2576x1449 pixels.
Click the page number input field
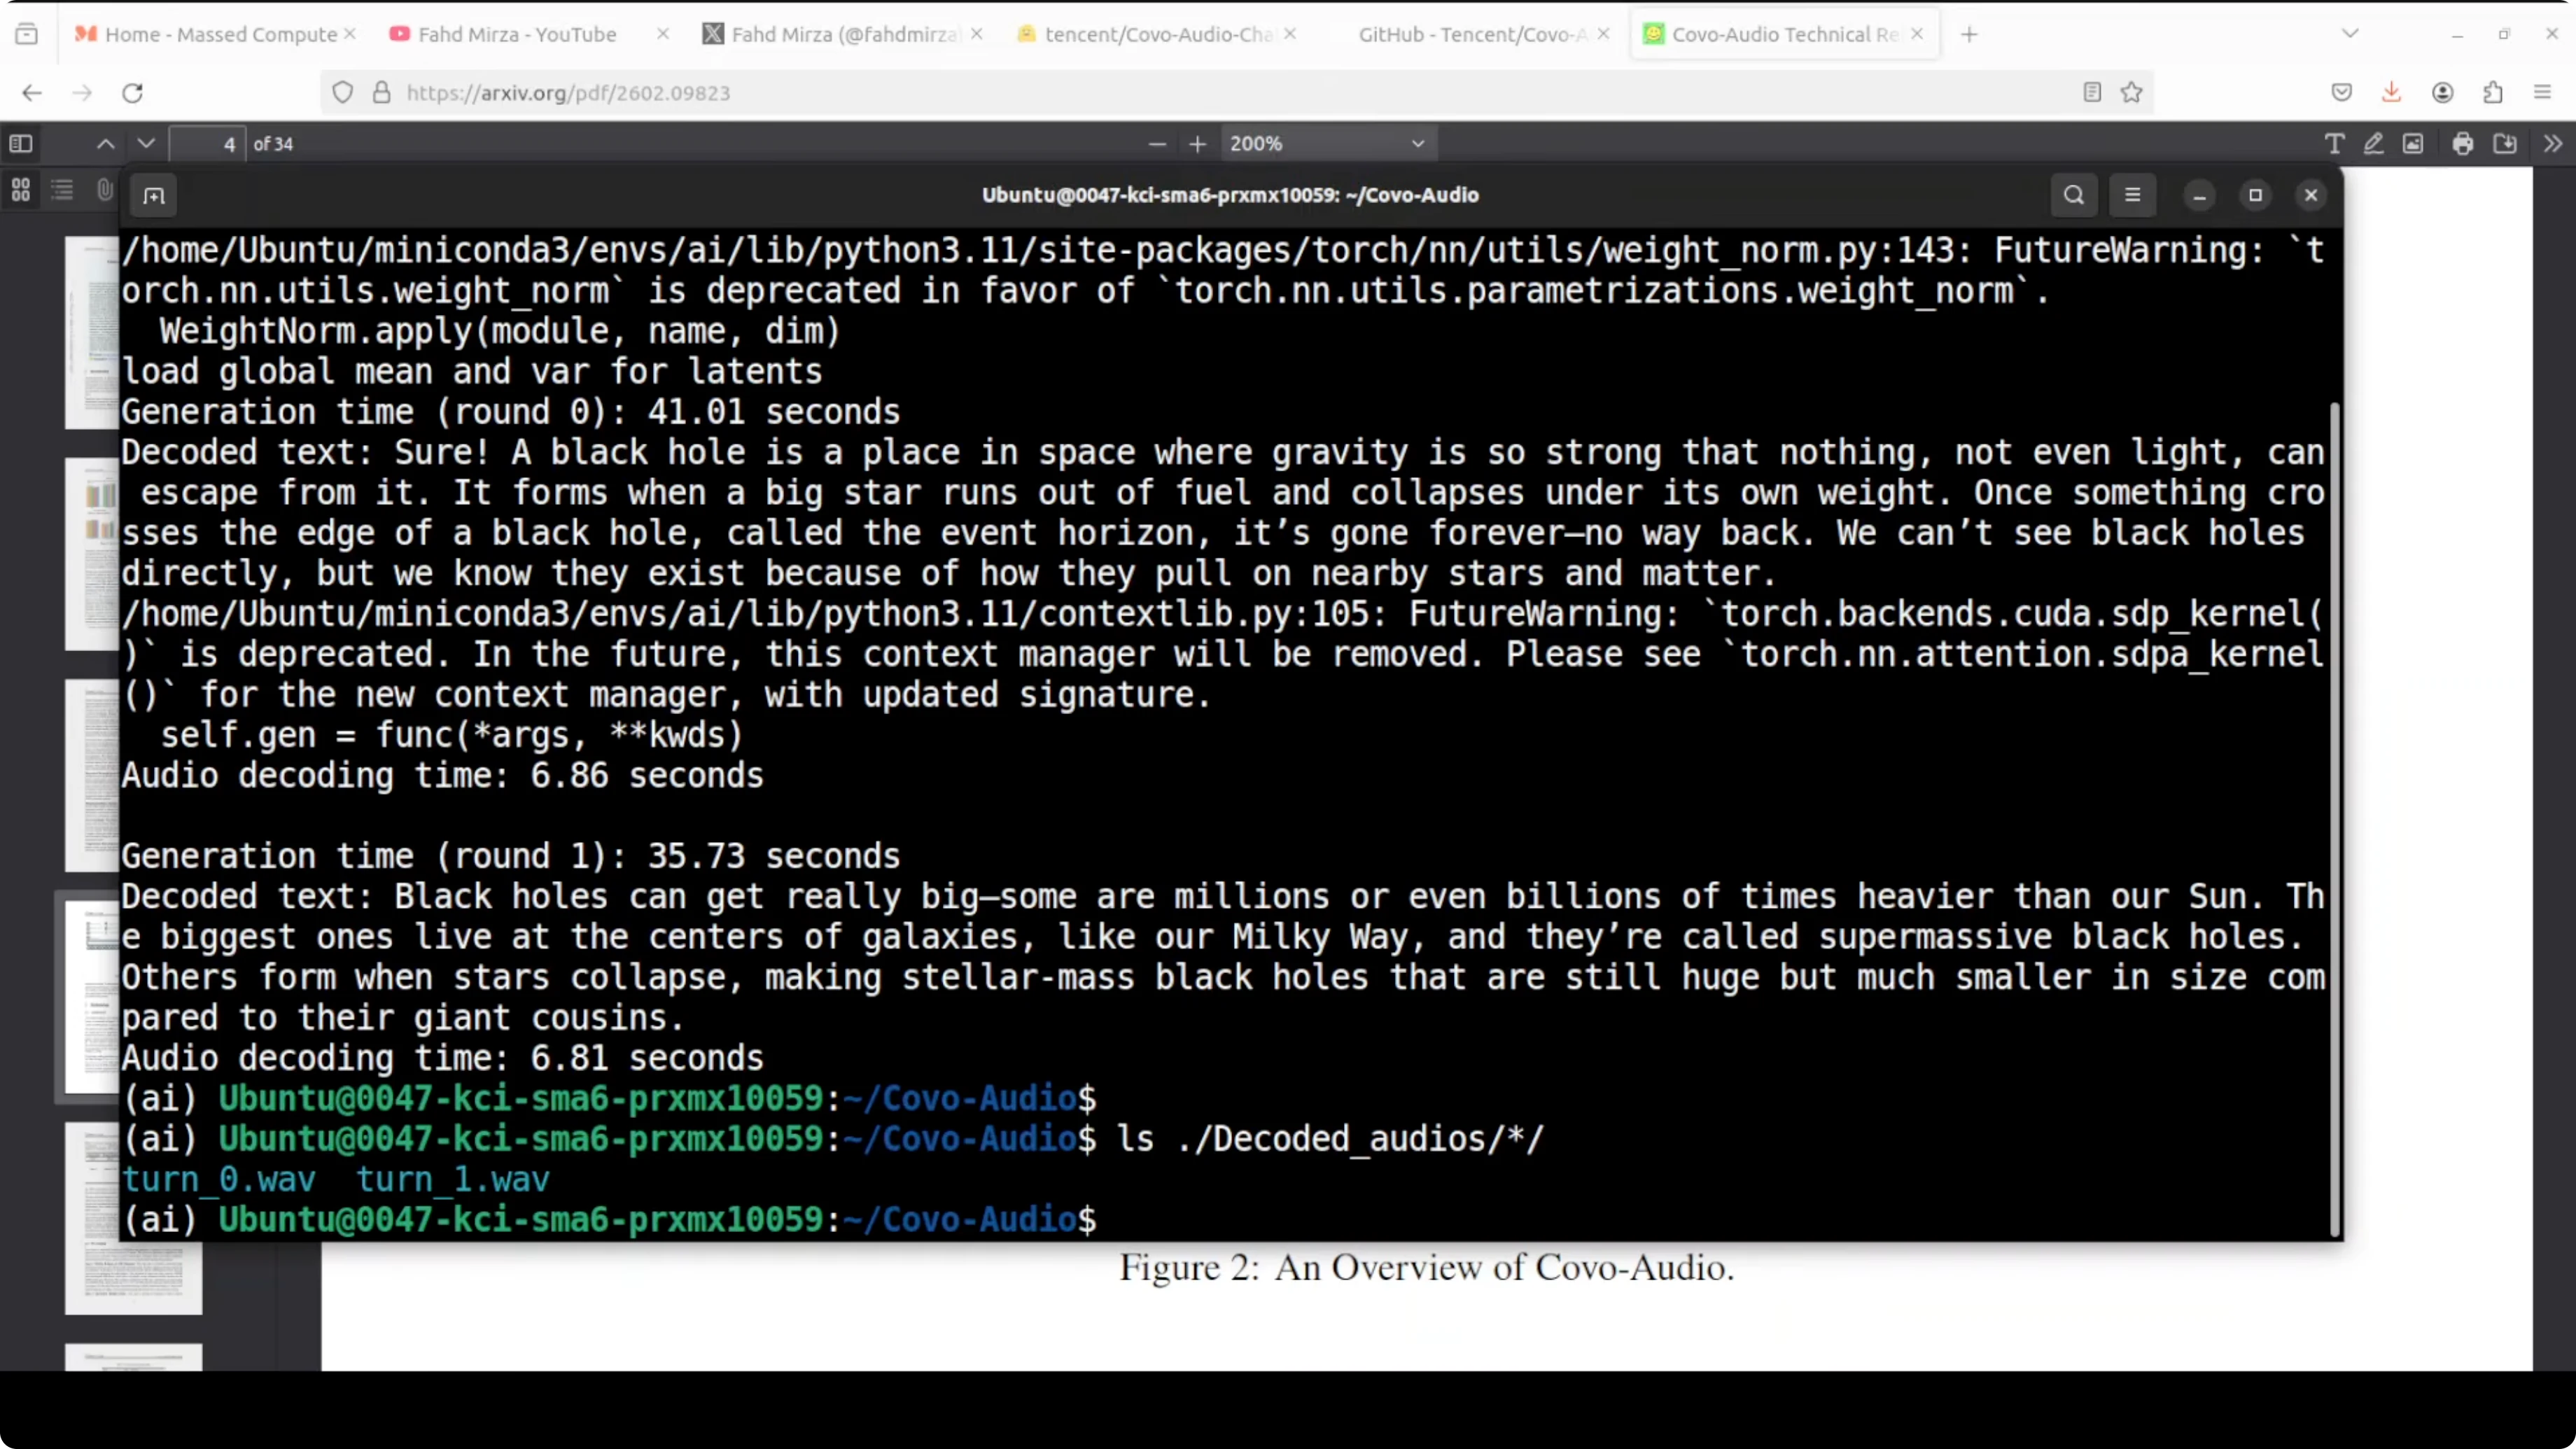pos(208,144)
